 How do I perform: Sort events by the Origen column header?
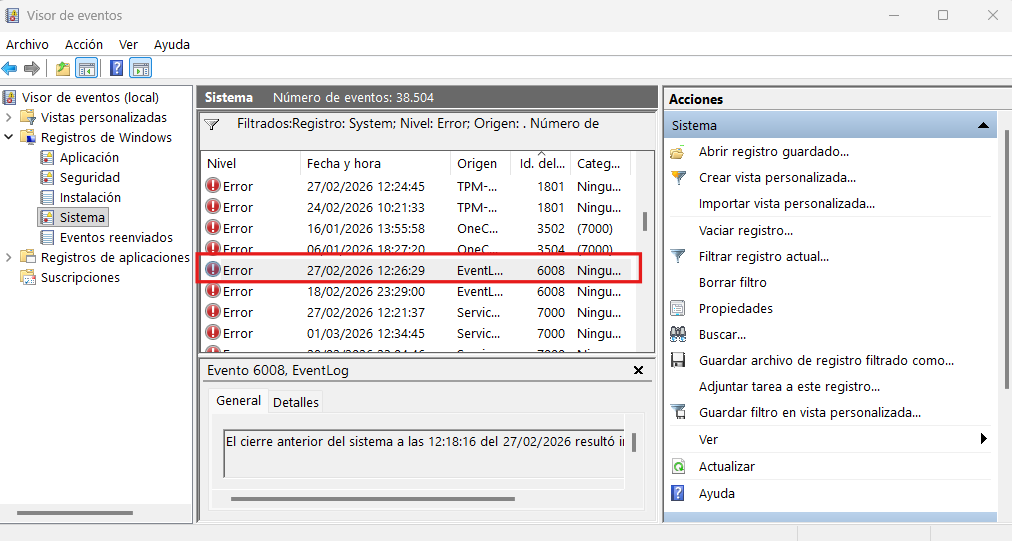(480, 163)
